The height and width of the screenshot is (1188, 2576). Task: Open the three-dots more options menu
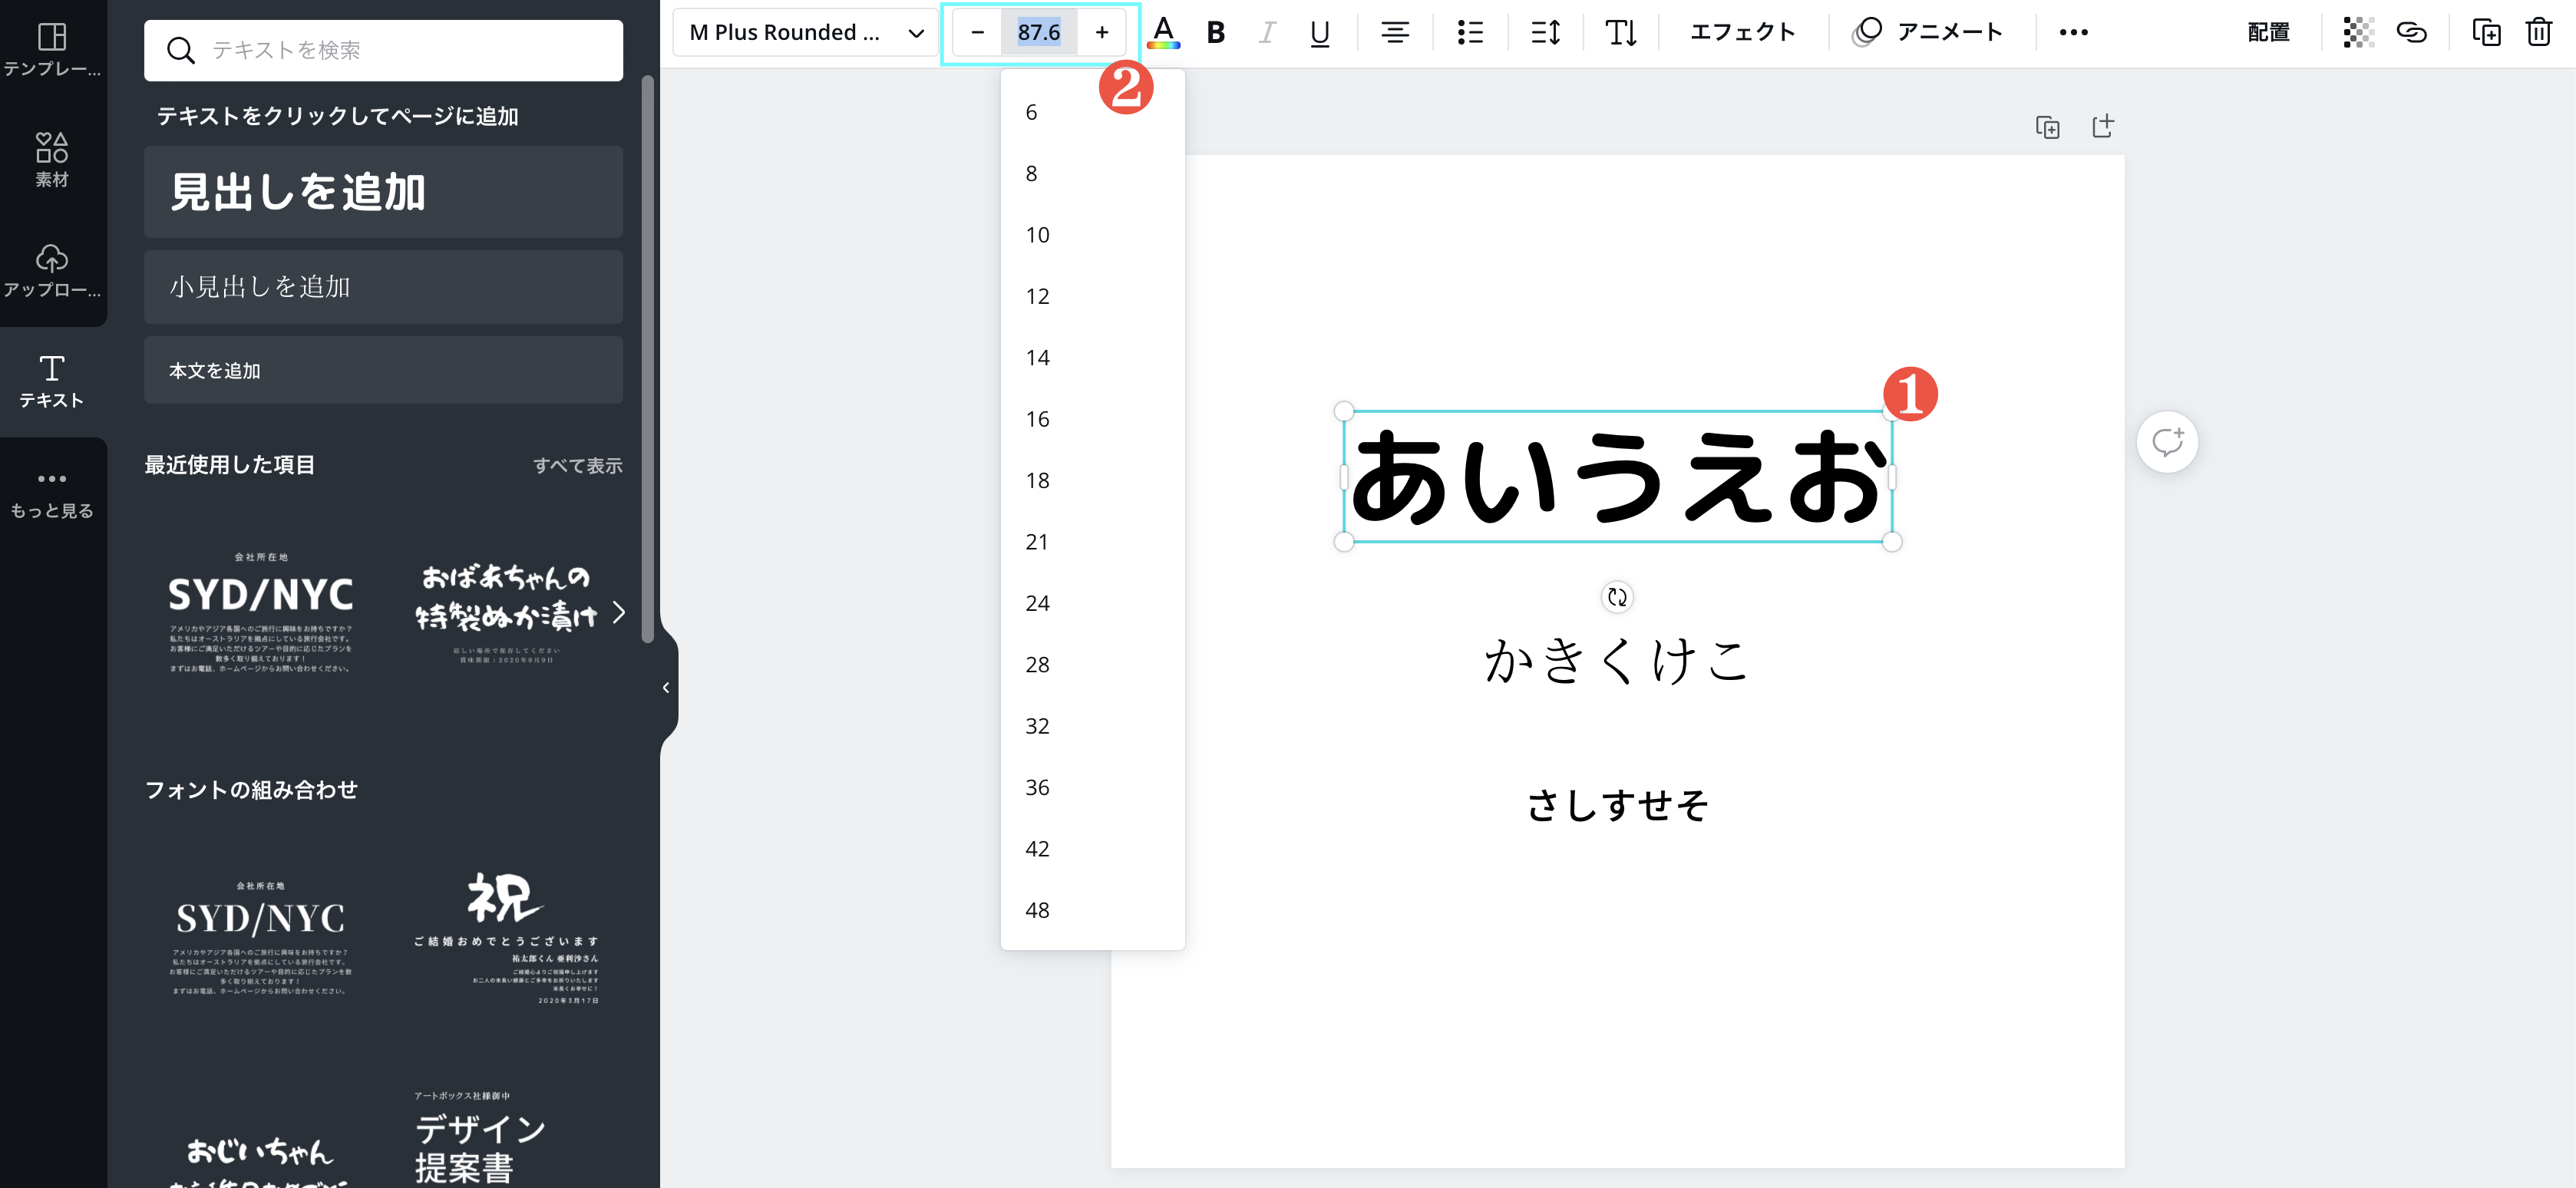tap(2073, 32)
